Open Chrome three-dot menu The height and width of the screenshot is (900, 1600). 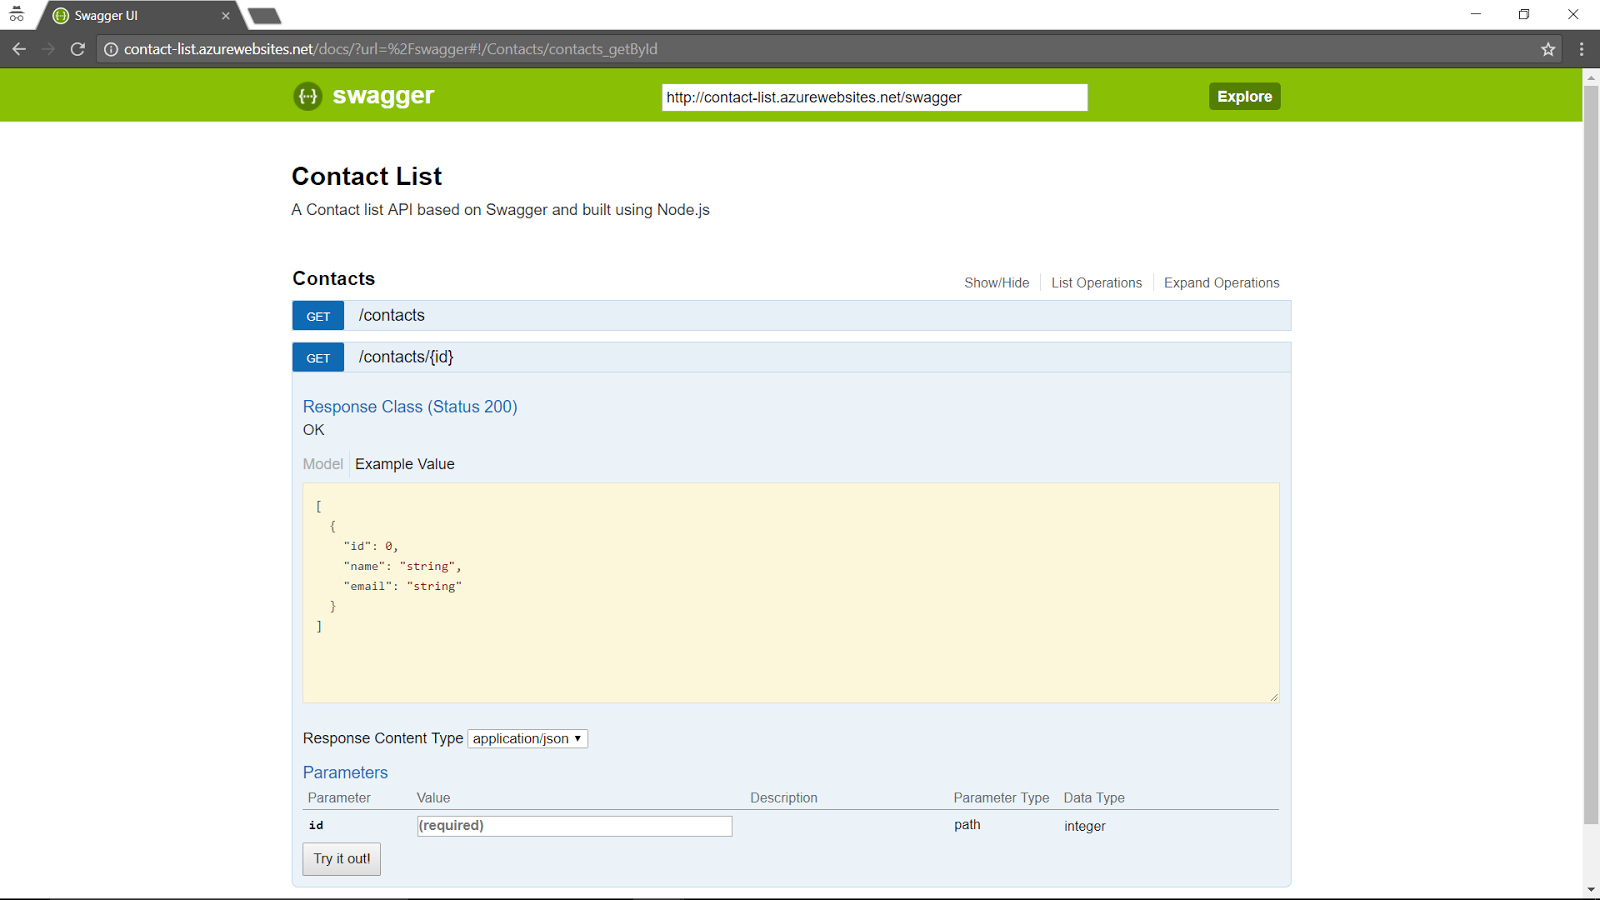(x=1581, y=49)
